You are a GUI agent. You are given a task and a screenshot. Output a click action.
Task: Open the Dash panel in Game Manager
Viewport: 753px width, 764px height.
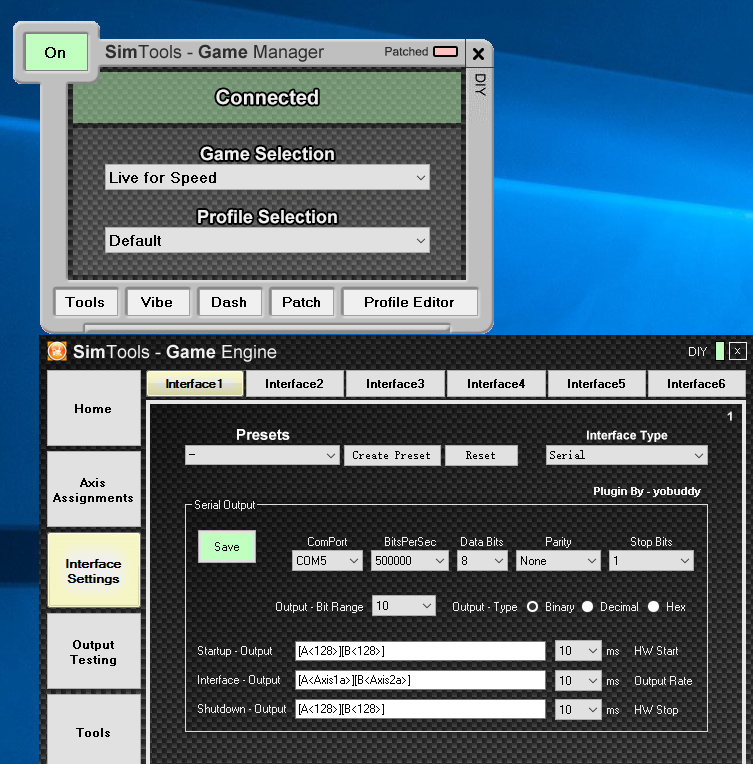tap(229, 302)
